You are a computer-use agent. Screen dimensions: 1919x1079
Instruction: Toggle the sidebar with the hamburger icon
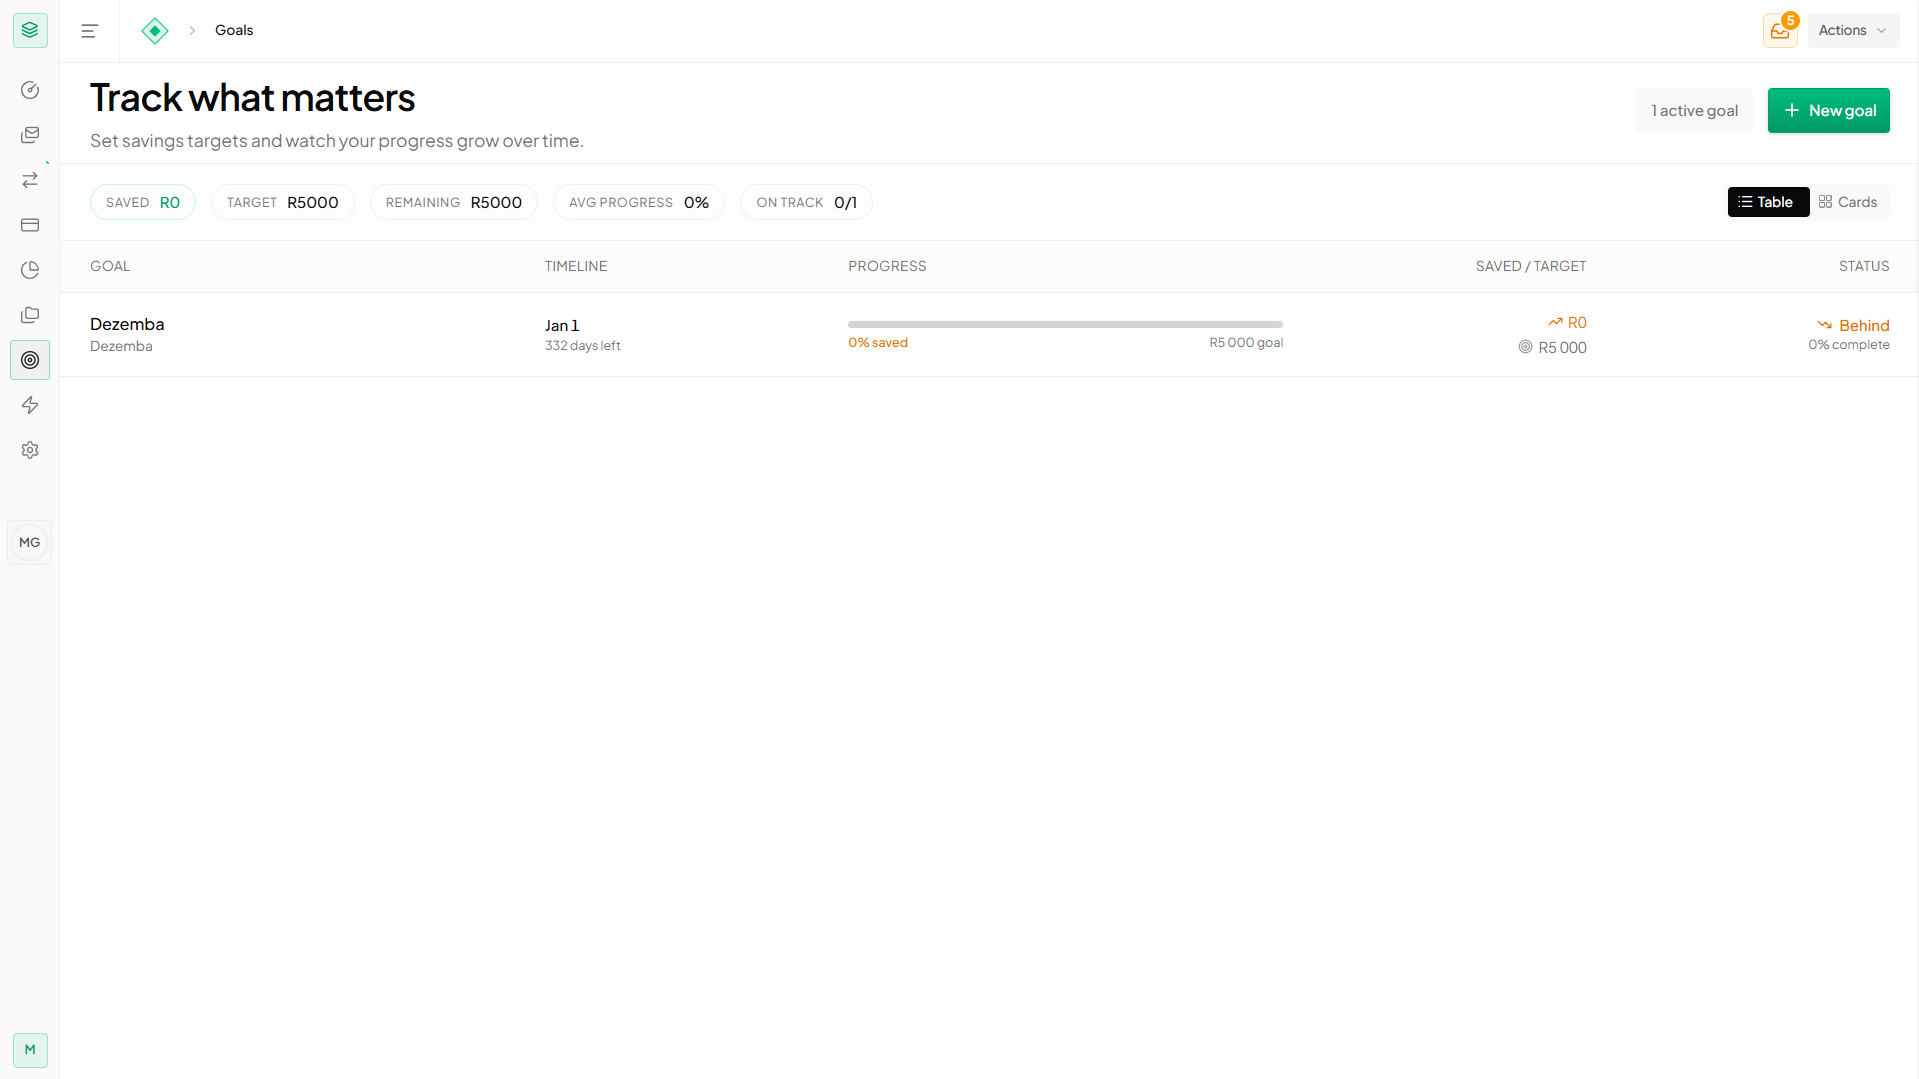89,30
